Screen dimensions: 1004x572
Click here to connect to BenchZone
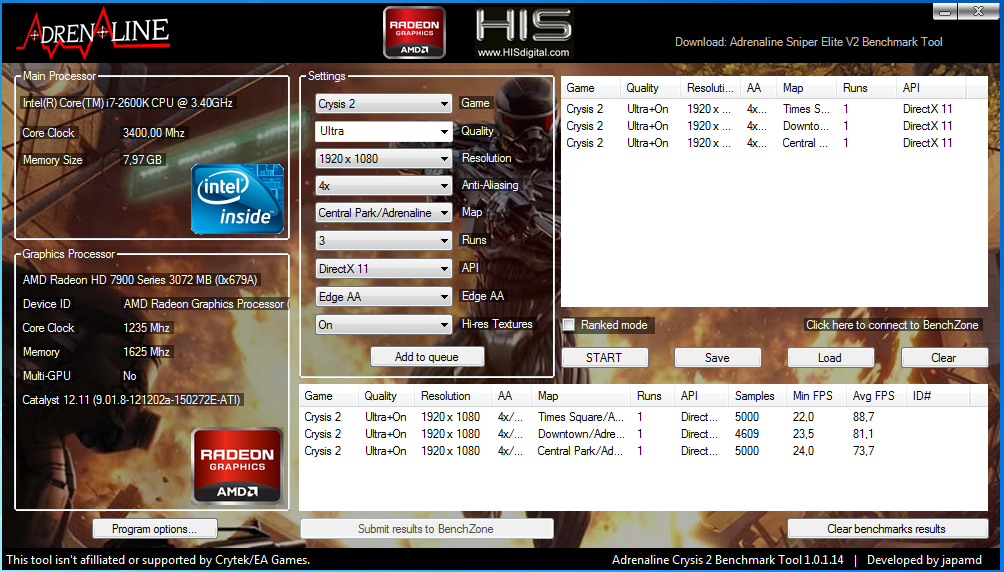coord(891,325)
